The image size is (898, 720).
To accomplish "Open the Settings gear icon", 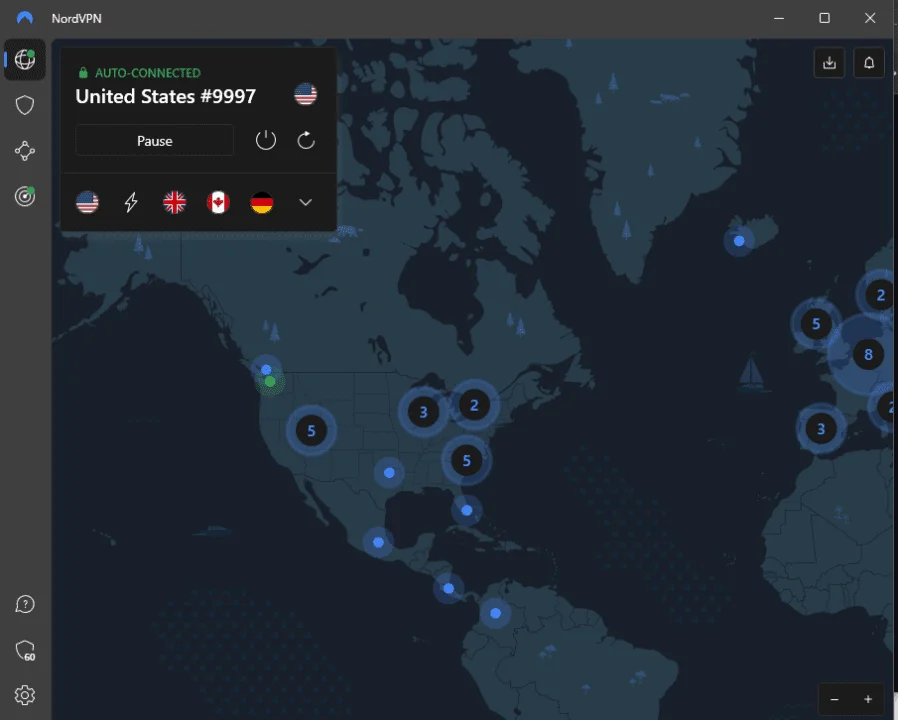I will (25, 695).
